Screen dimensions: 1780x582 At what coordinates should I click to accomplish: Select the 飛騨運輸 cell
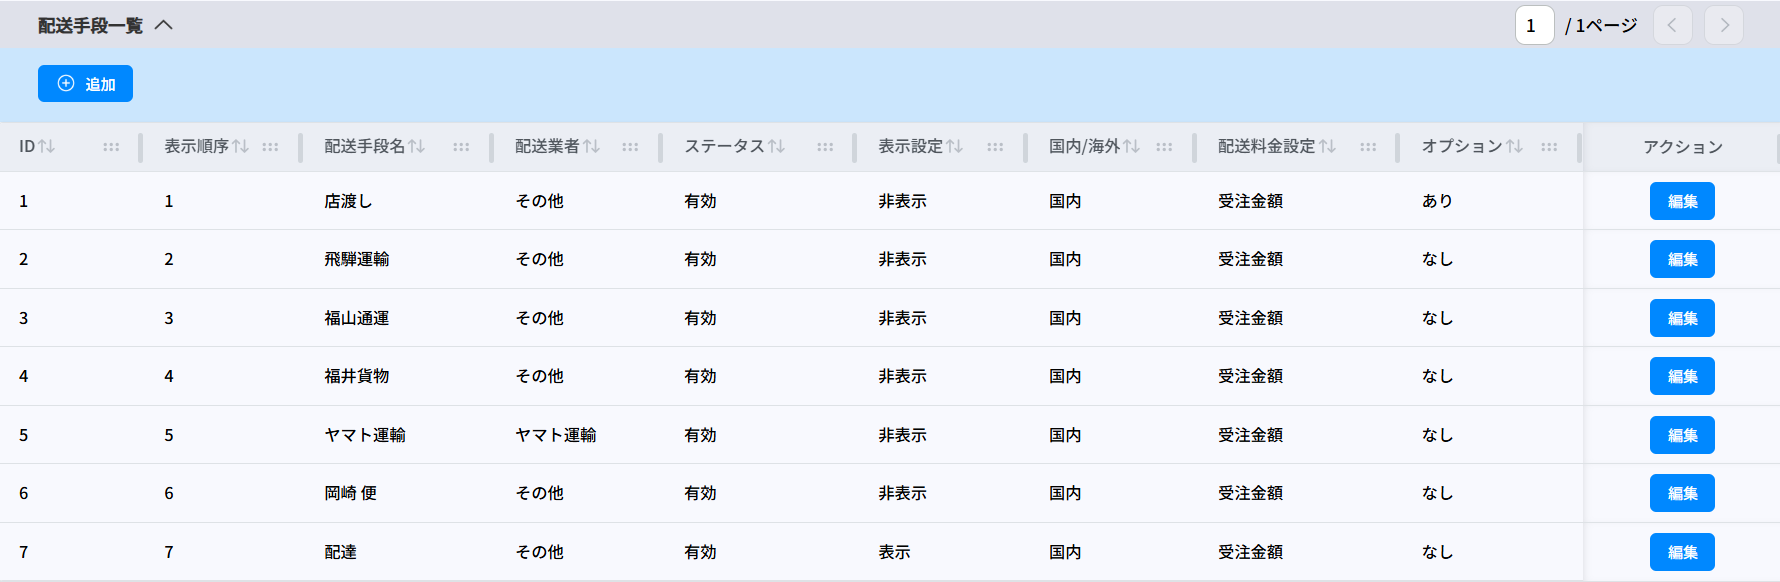pyautogui.click(x=357, y=259)
